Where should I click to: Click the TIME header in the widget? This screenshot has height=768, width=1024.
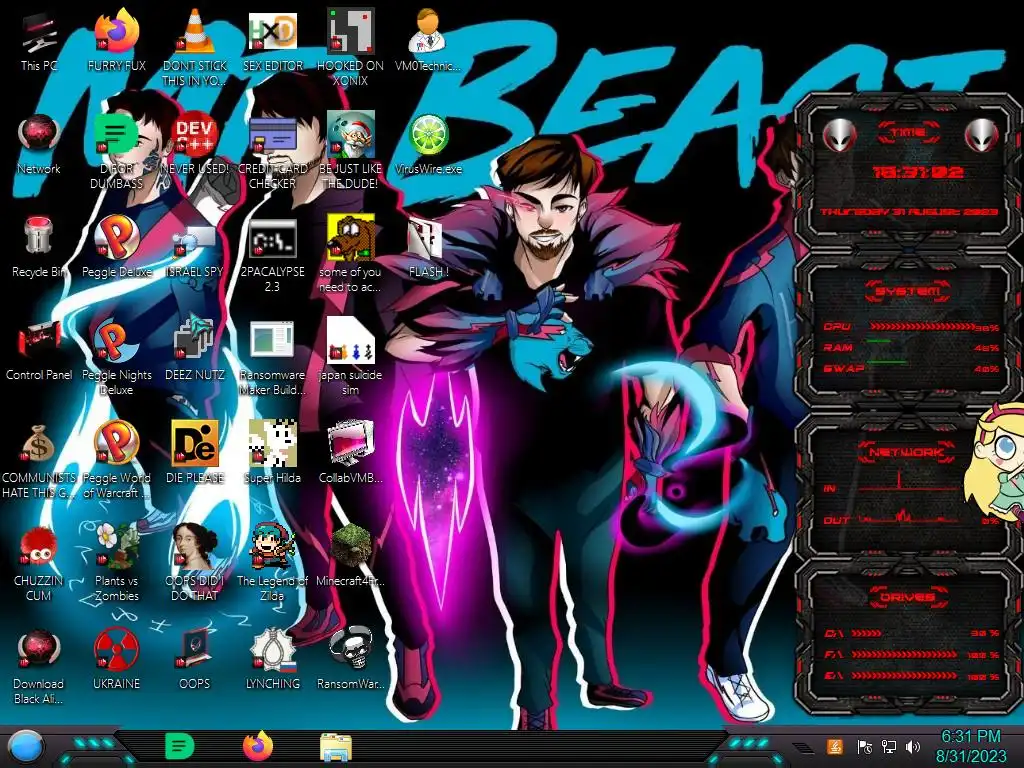[907, 132]
